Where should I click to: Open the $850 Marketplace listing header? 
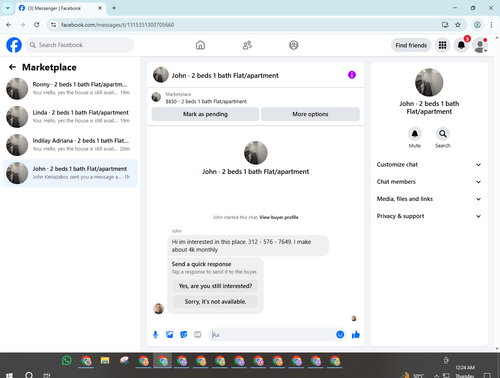coord(256,98)
